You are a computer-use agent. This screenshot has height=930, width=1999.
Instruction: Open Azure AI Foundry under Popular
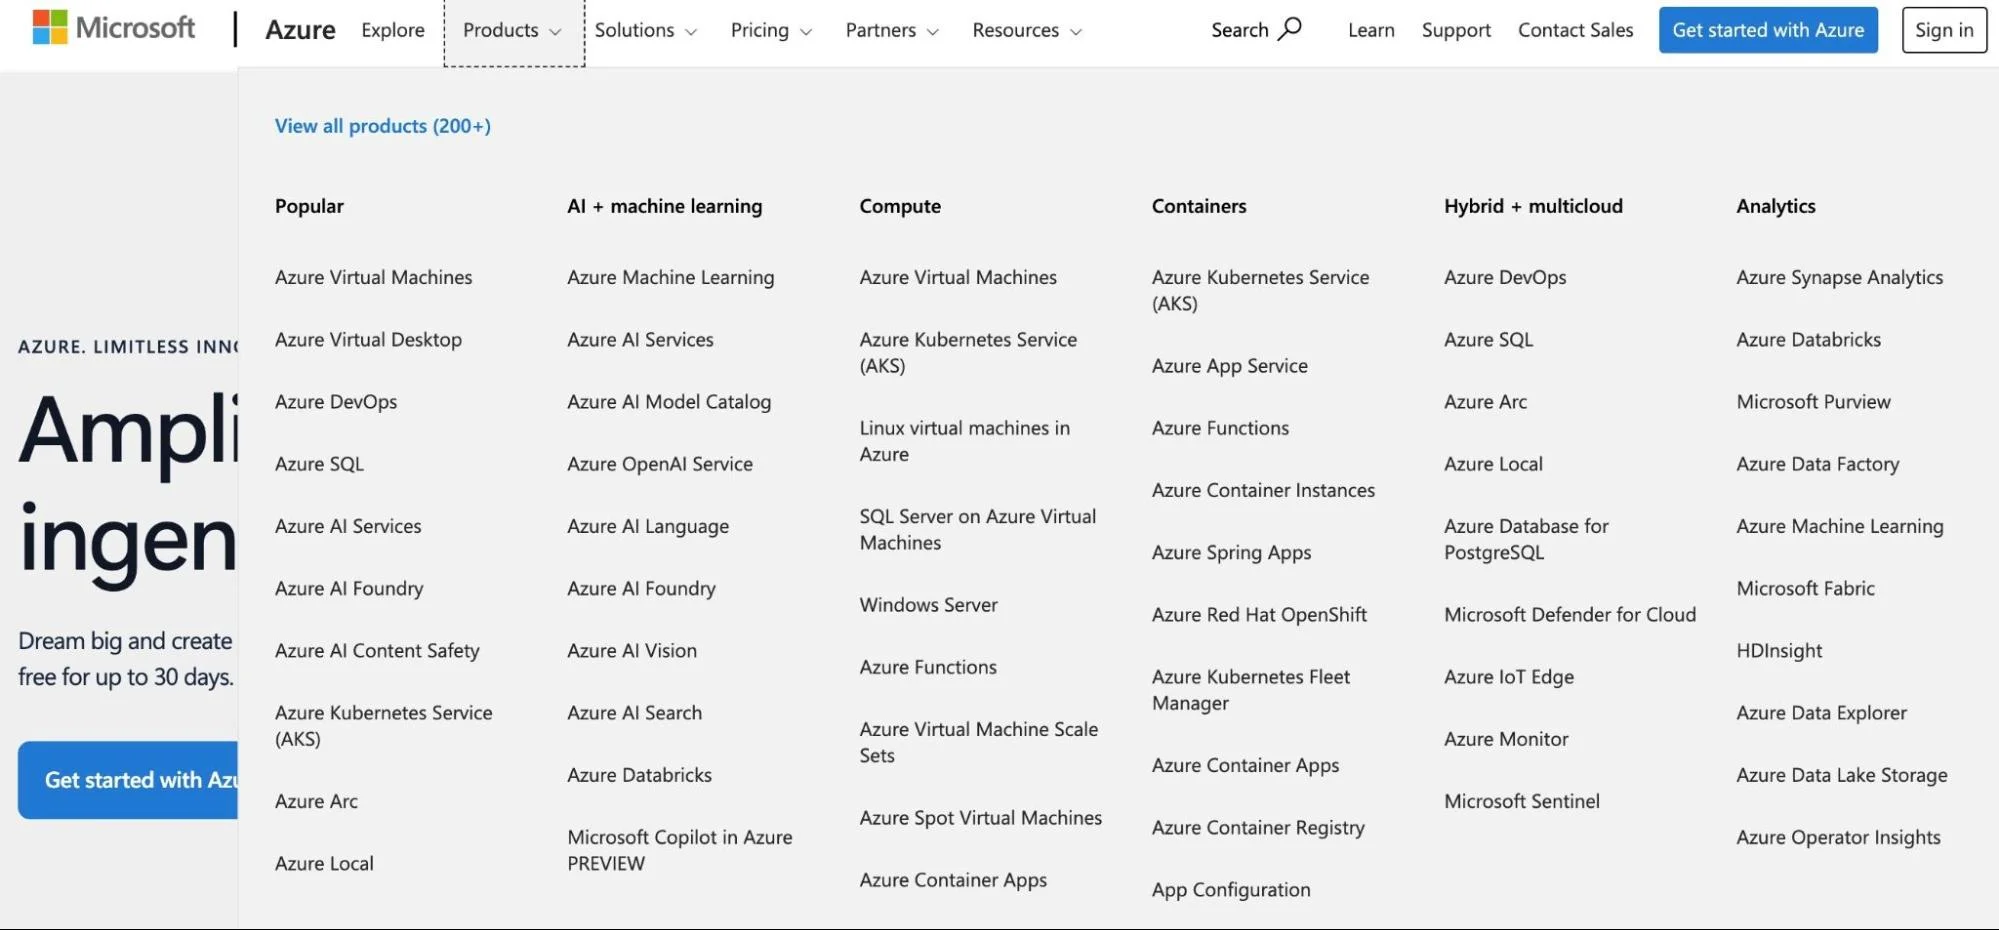(x=349, y=589)
